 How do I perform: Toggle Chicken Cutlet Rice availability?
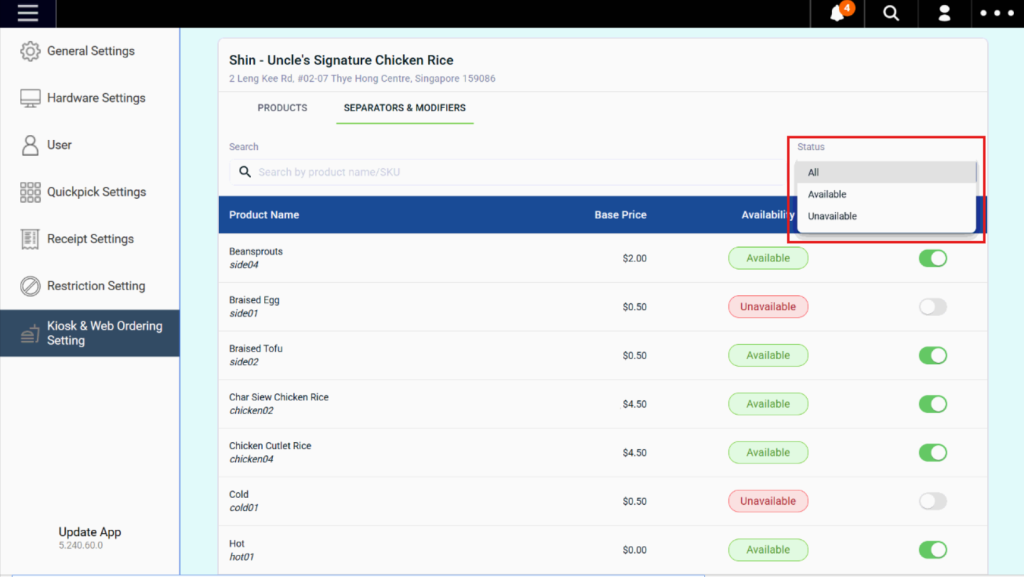[x=933, y=452]
